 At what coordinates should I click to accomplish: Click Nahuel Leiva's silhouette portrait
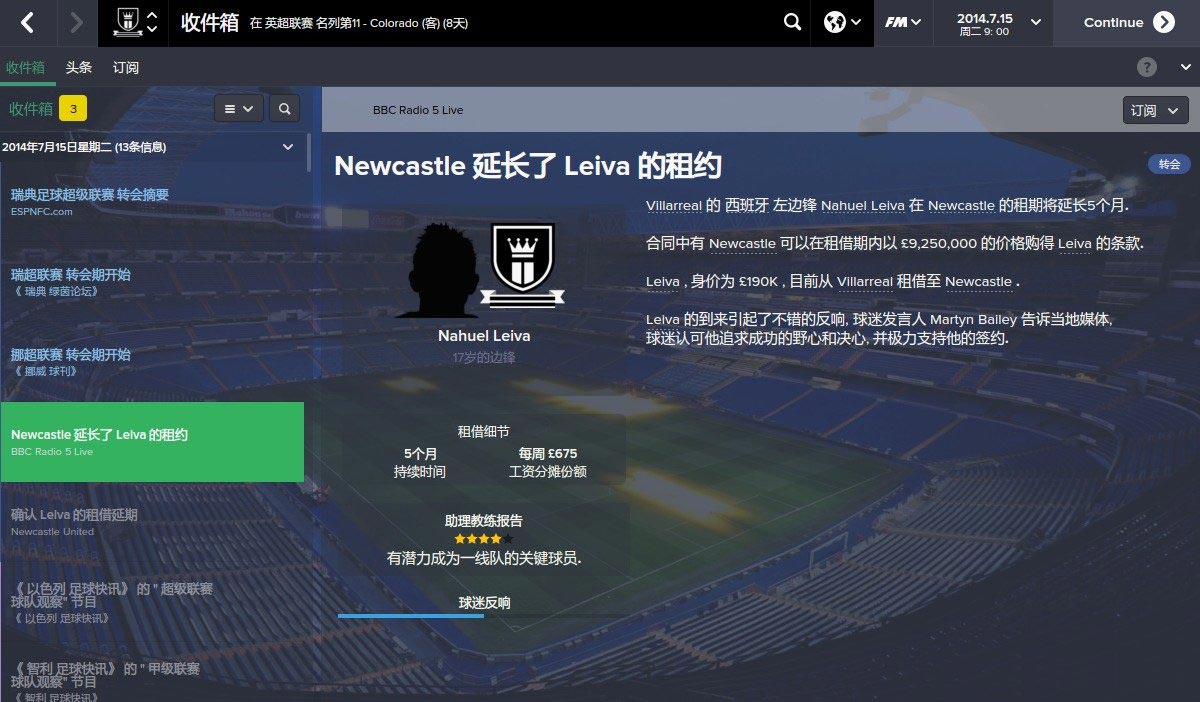pos(436,270)
